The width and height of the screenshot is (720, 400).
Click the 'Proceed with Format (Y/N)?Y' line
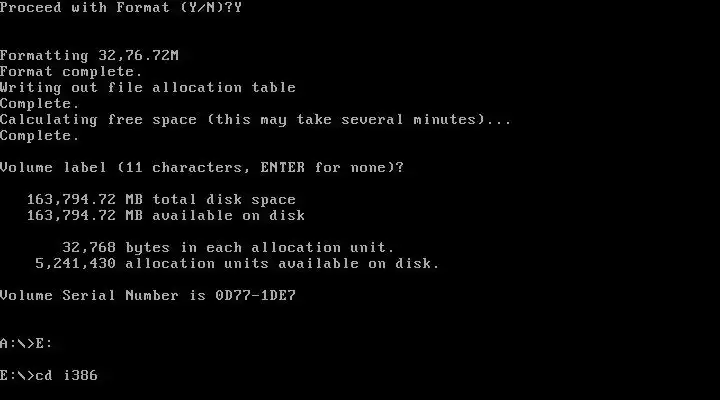click(121, 8)
